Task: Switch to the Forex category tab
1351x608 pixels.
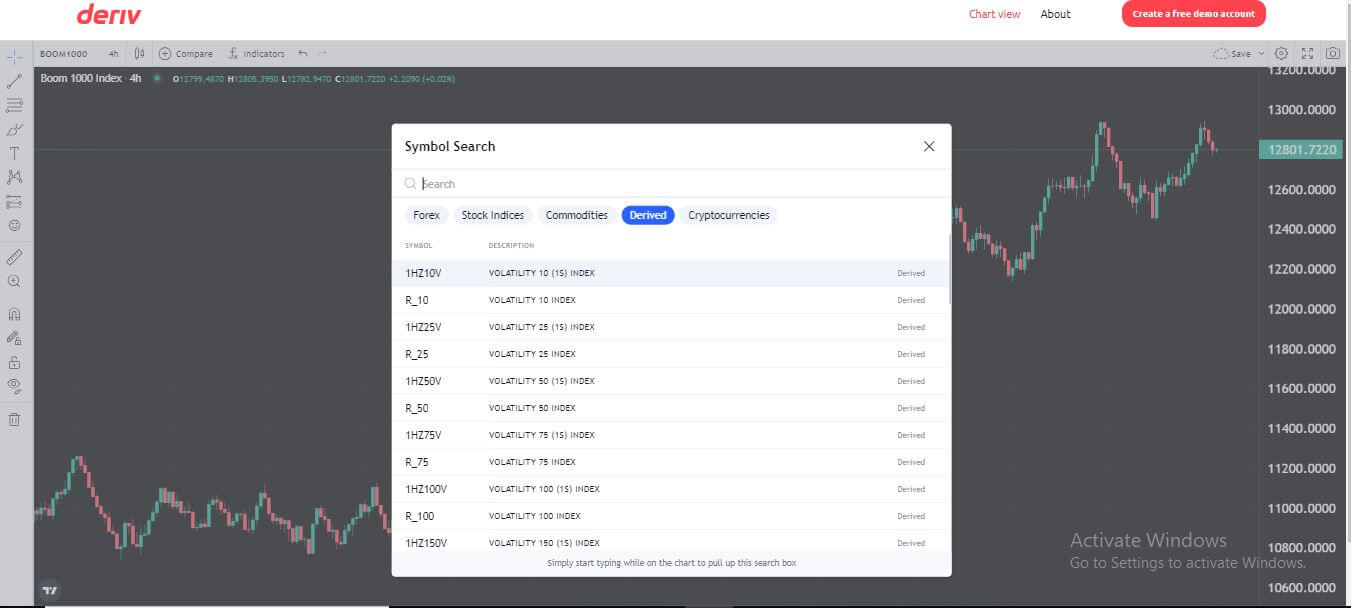Action: [x=426, y=215]
